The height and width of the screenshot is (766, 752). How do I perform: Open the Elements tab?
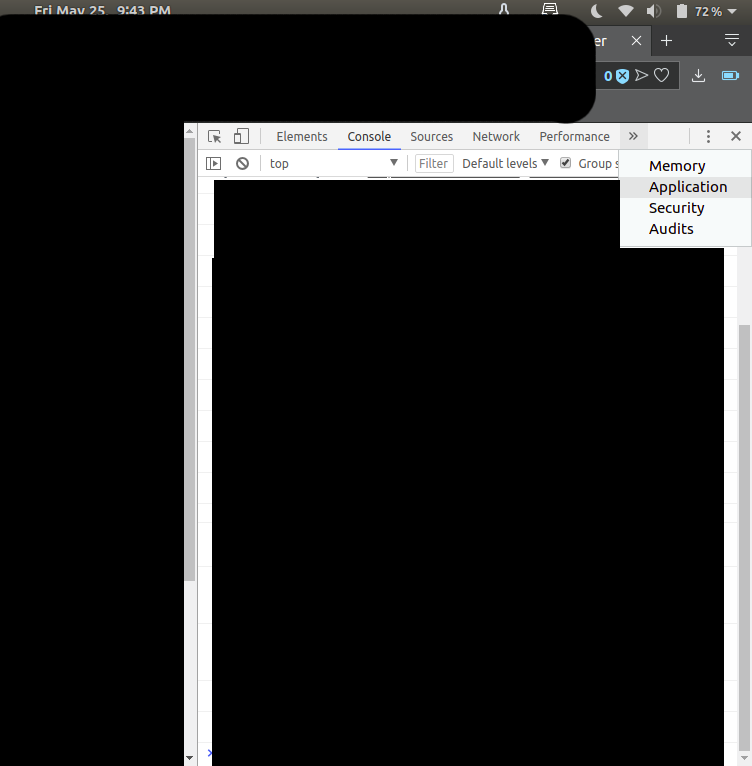pyautogui.click(x=301, y=137)
